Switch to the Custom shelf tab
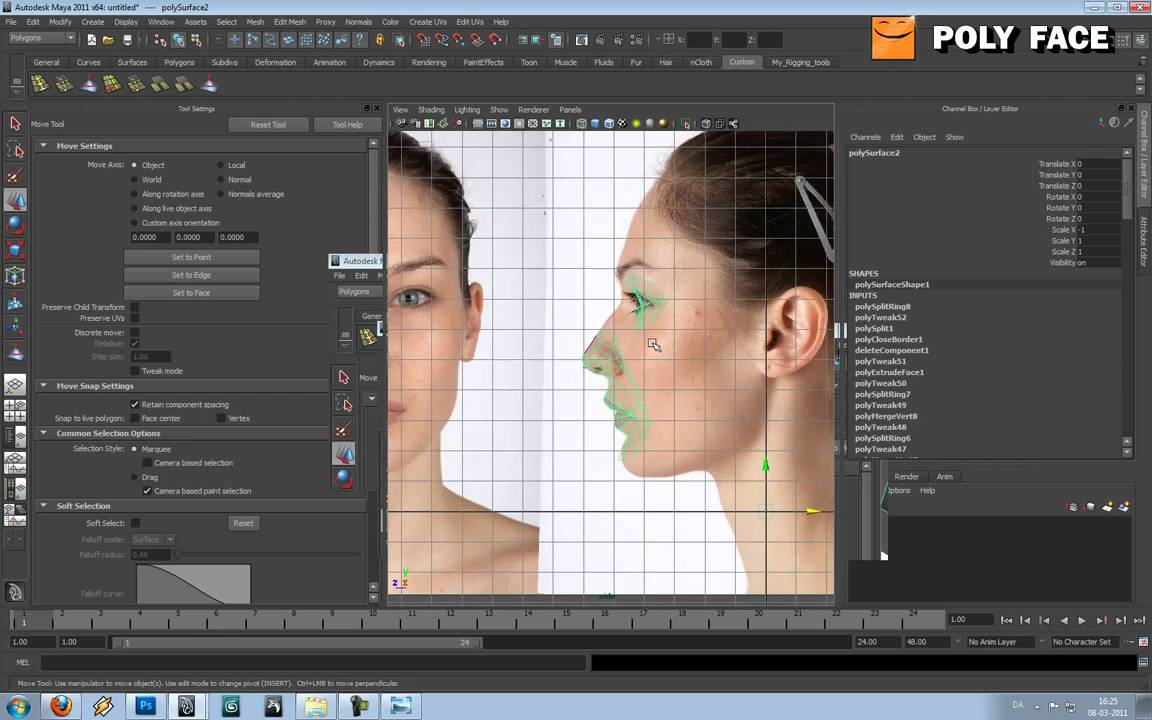The image size is (1152, 720). [742, 62]
